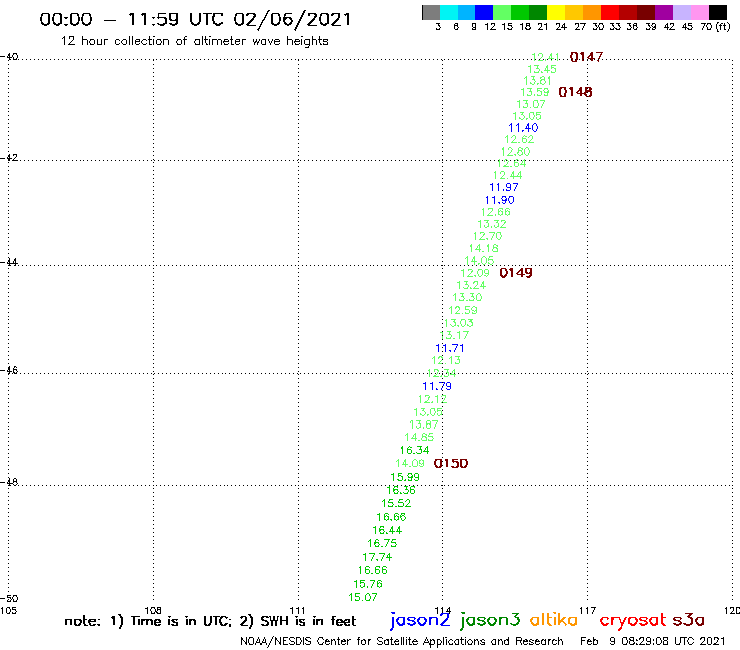Viewport: 740px width, 650px height.
Task: Select the pass number label 0150
Action: point(451,464)
